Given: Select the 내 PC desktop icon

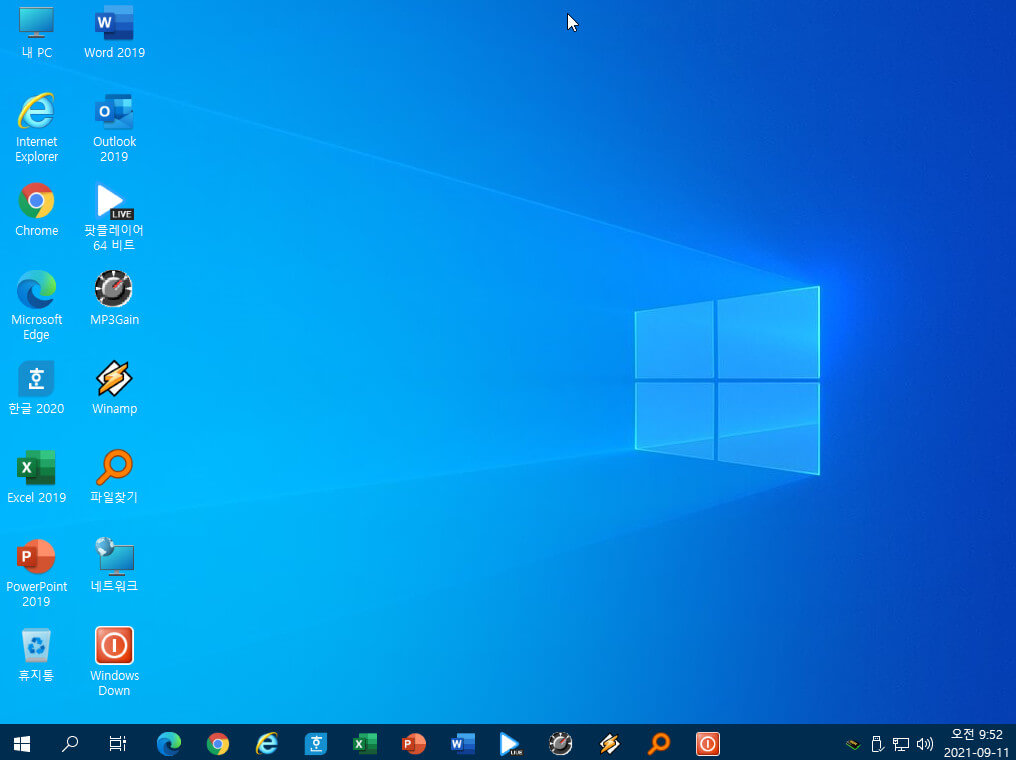Looking at the screenshot, I should tap(36, 32).
